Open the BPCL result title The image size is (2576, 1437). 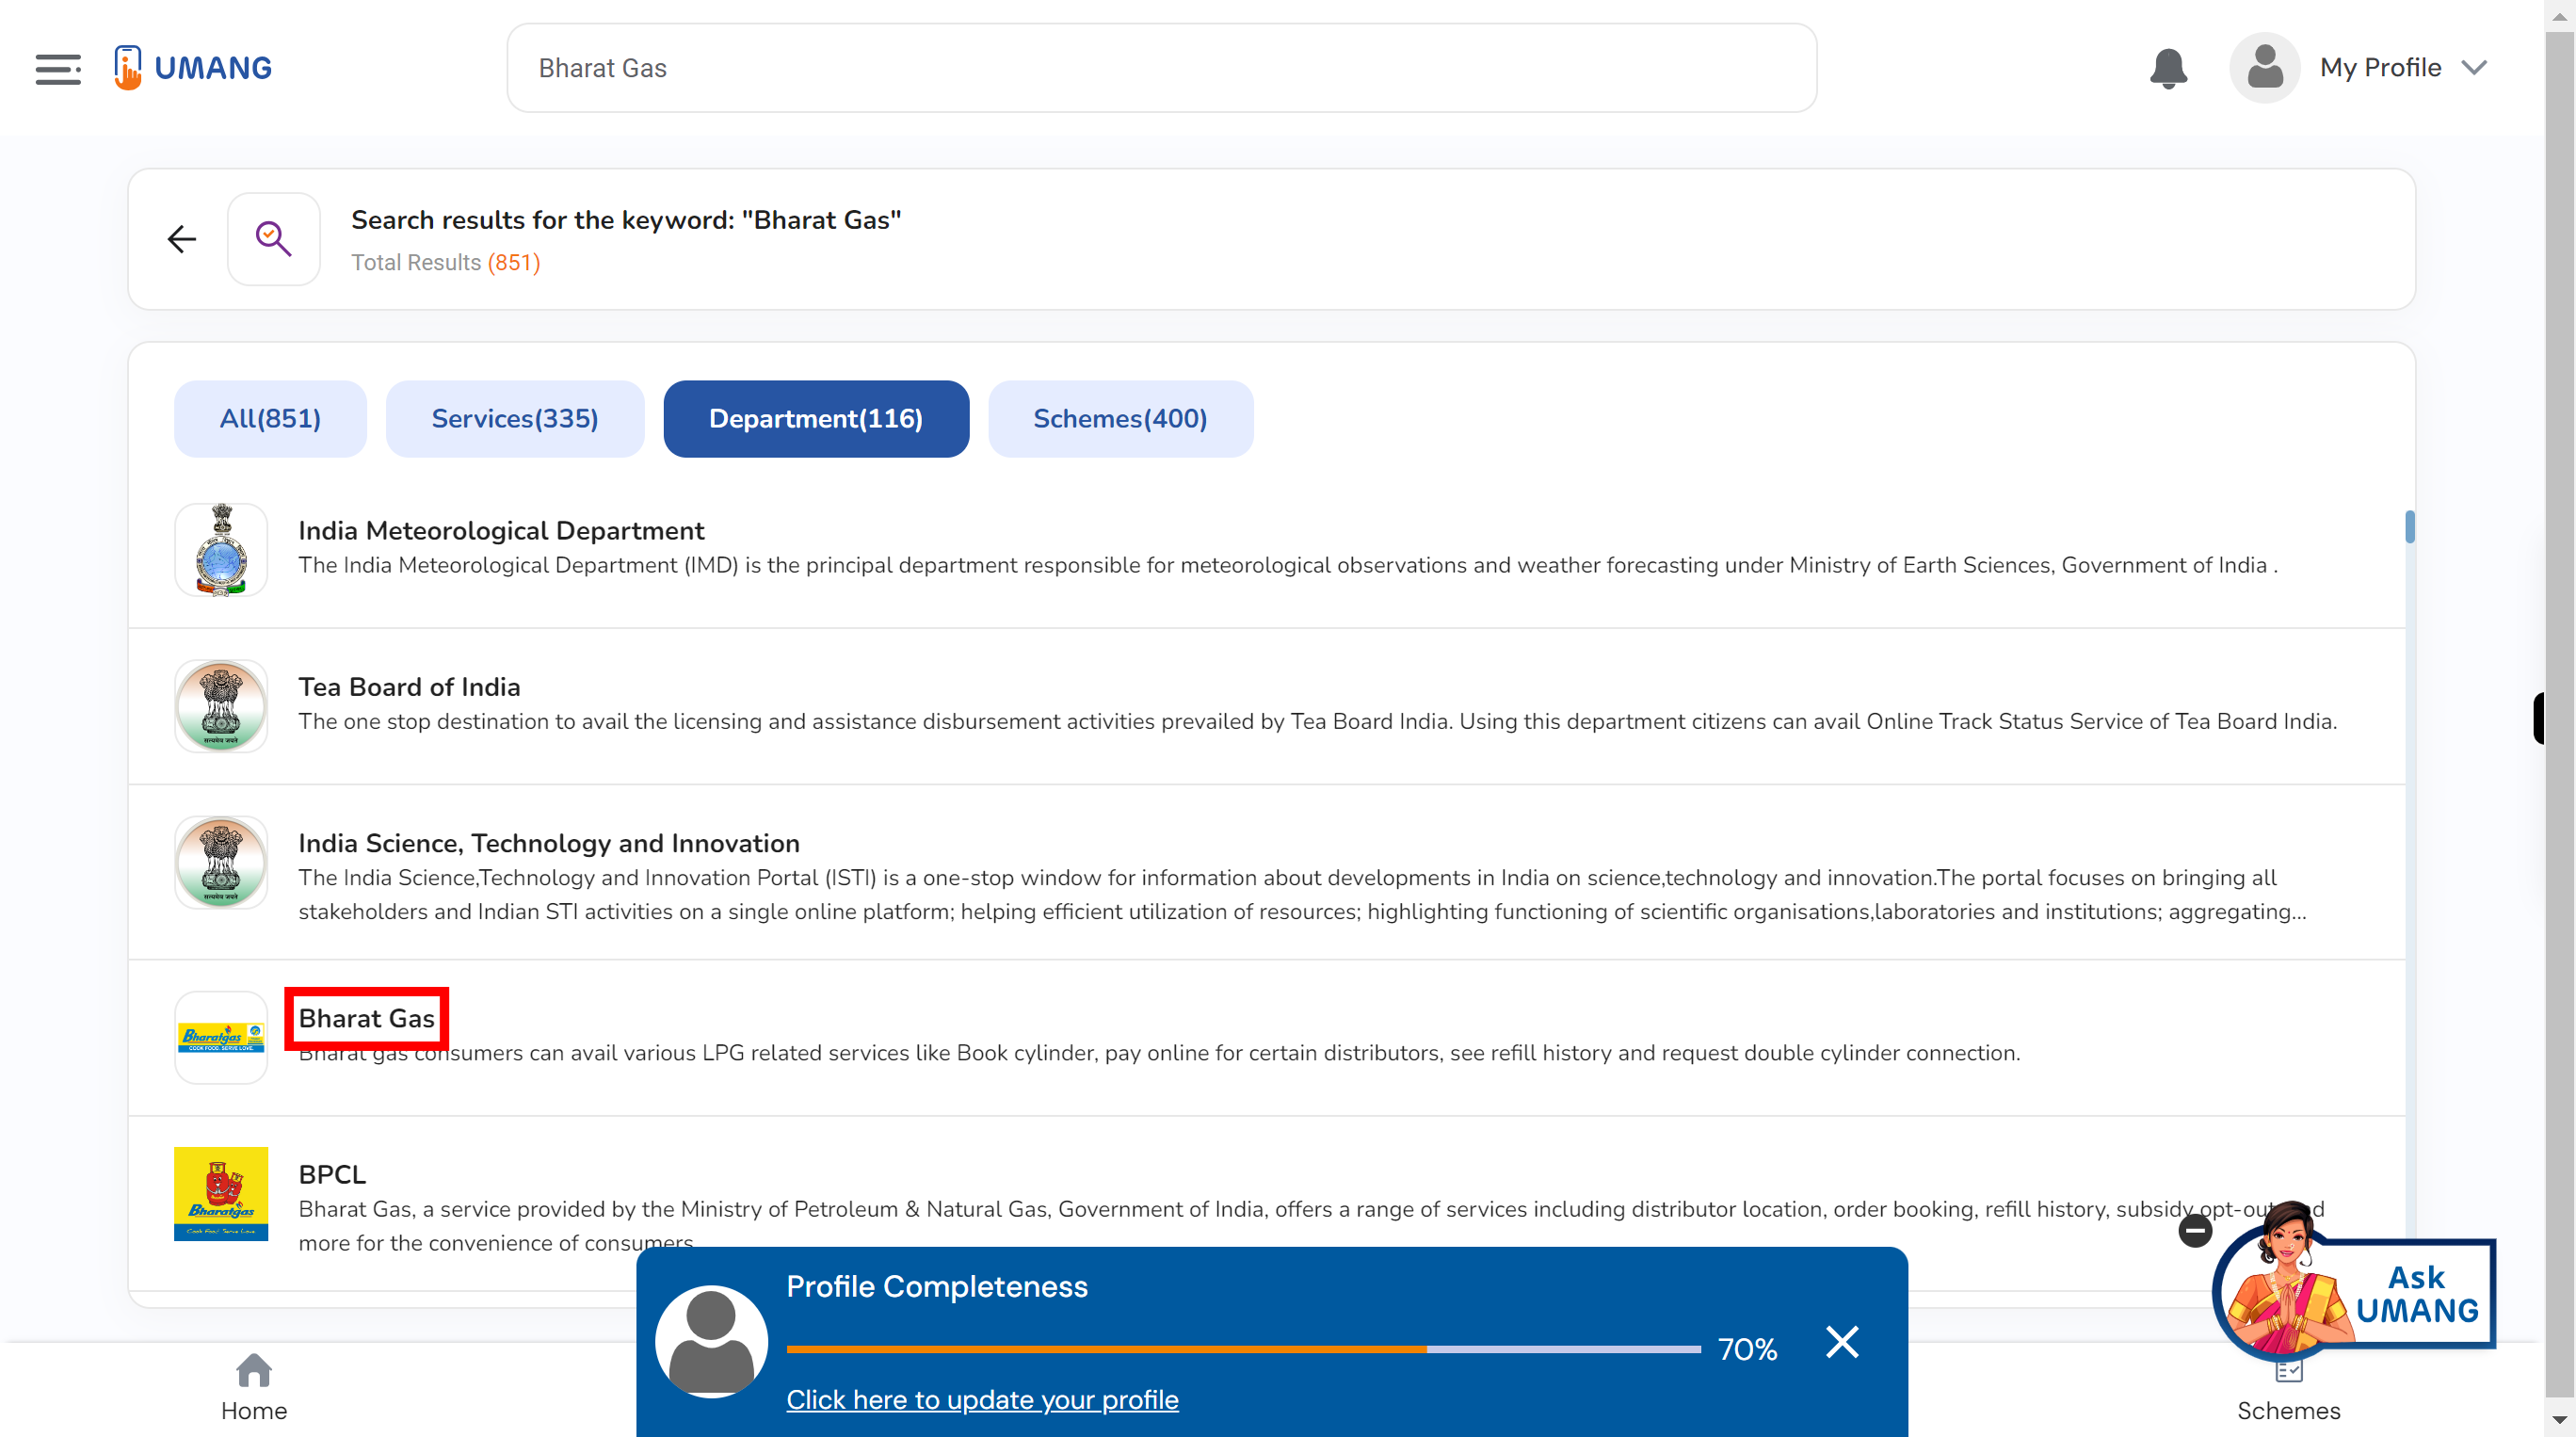point(332,1174)
